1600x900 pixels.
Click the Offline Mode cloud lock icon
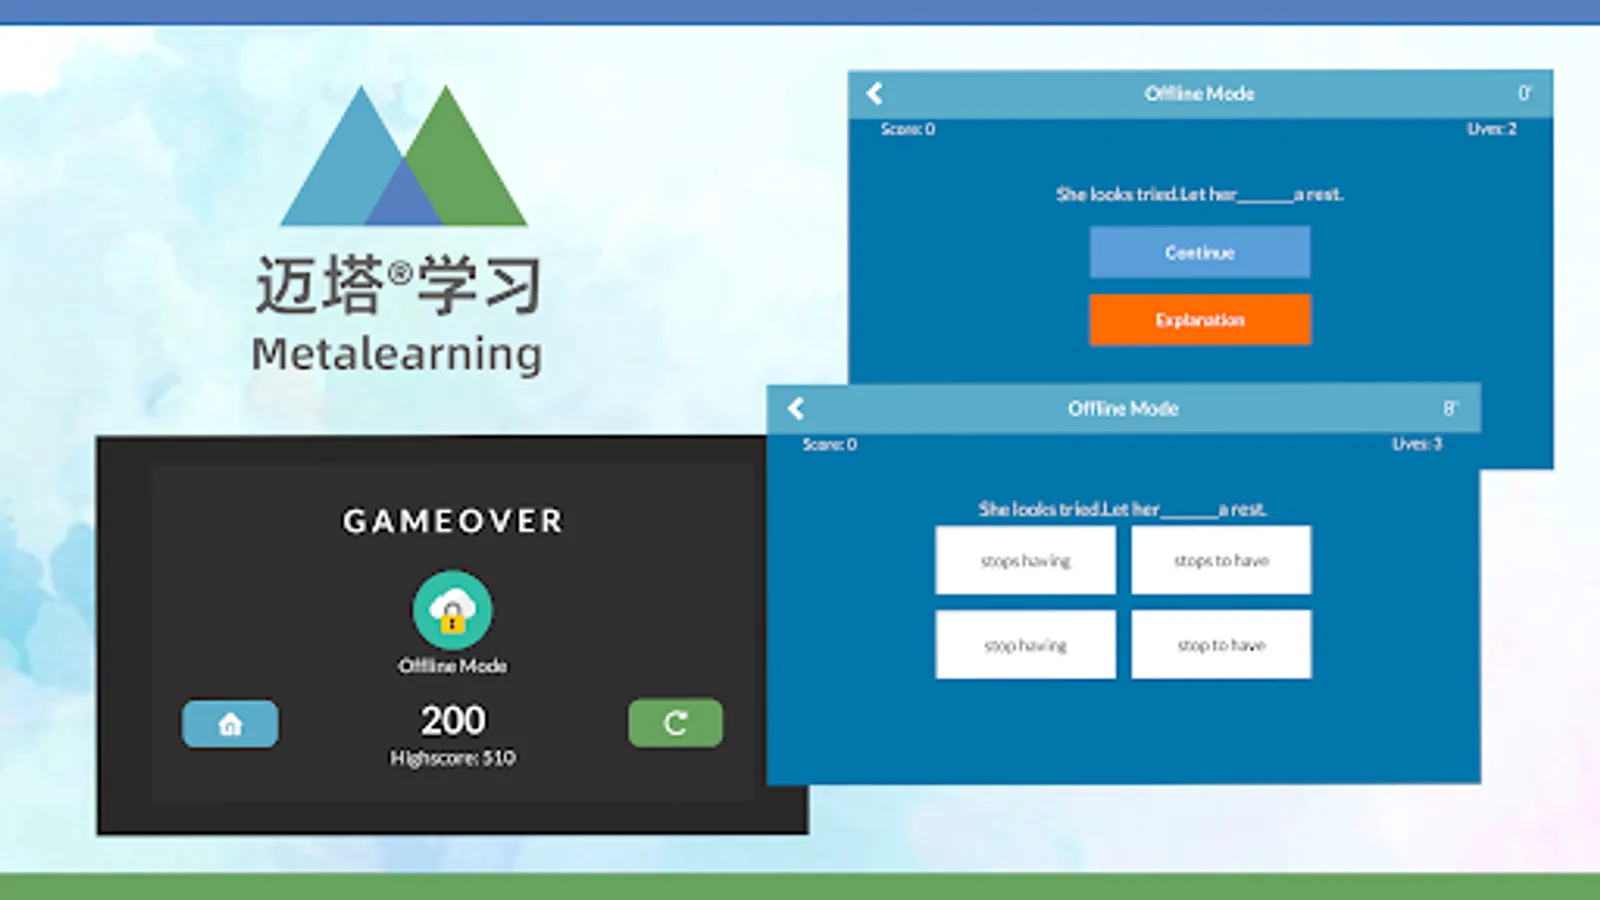(x=452, y=610)
